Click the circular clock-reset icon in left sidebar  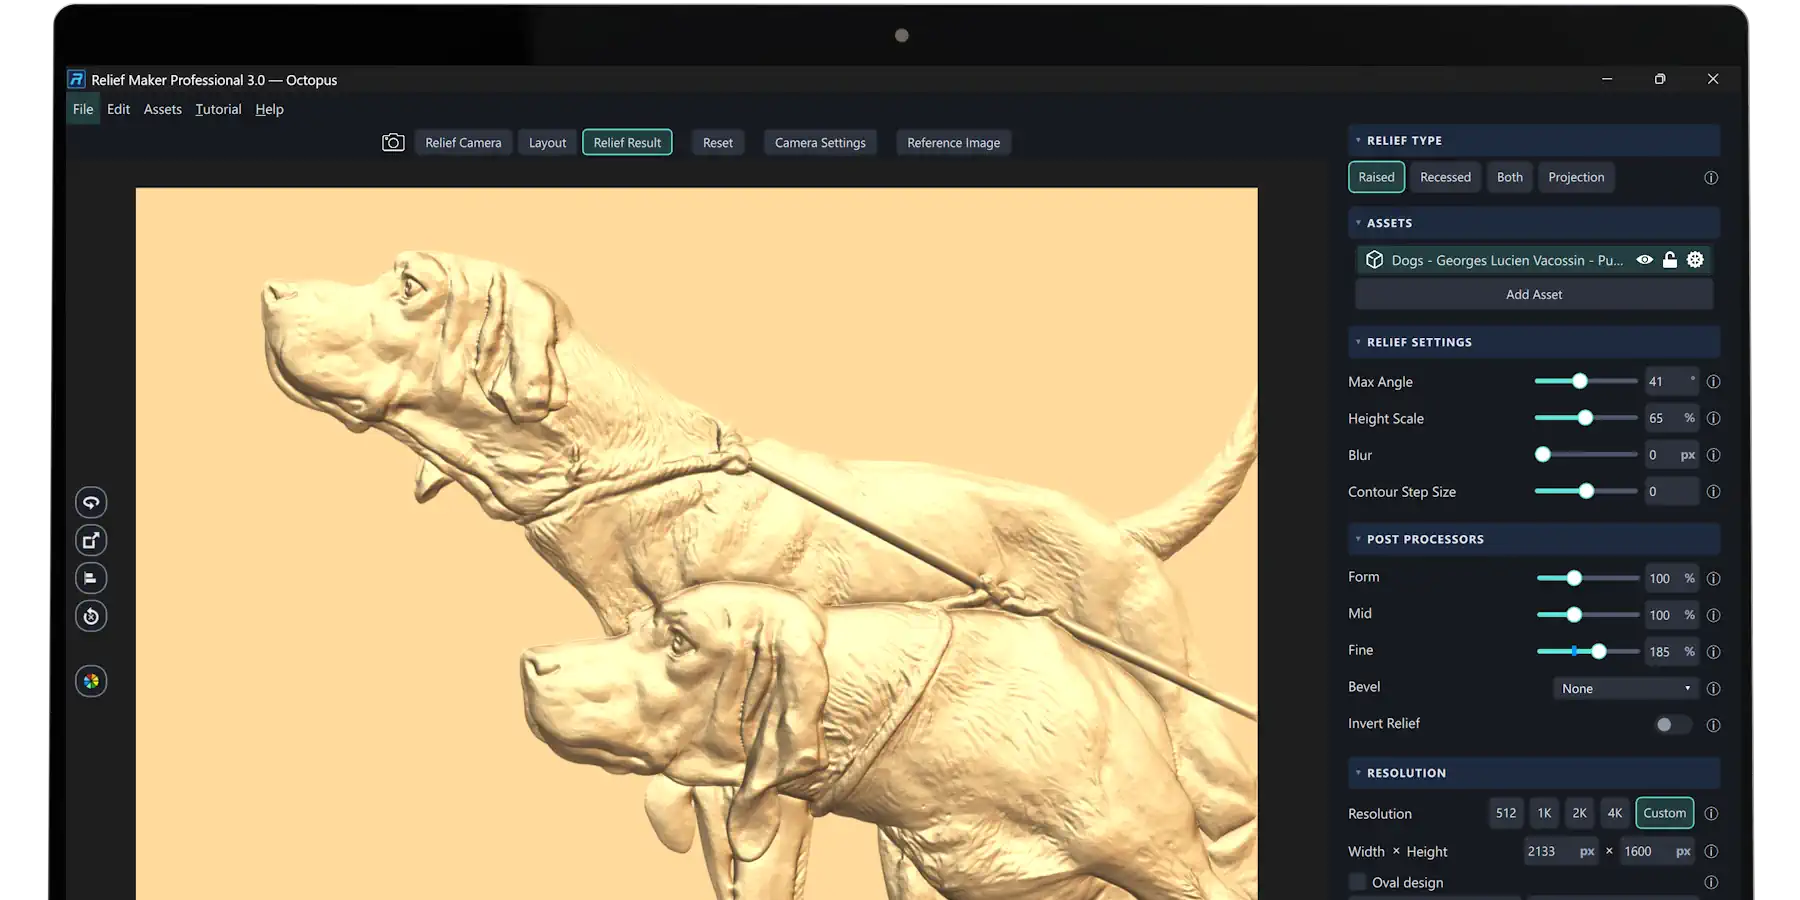pos(91,616)
